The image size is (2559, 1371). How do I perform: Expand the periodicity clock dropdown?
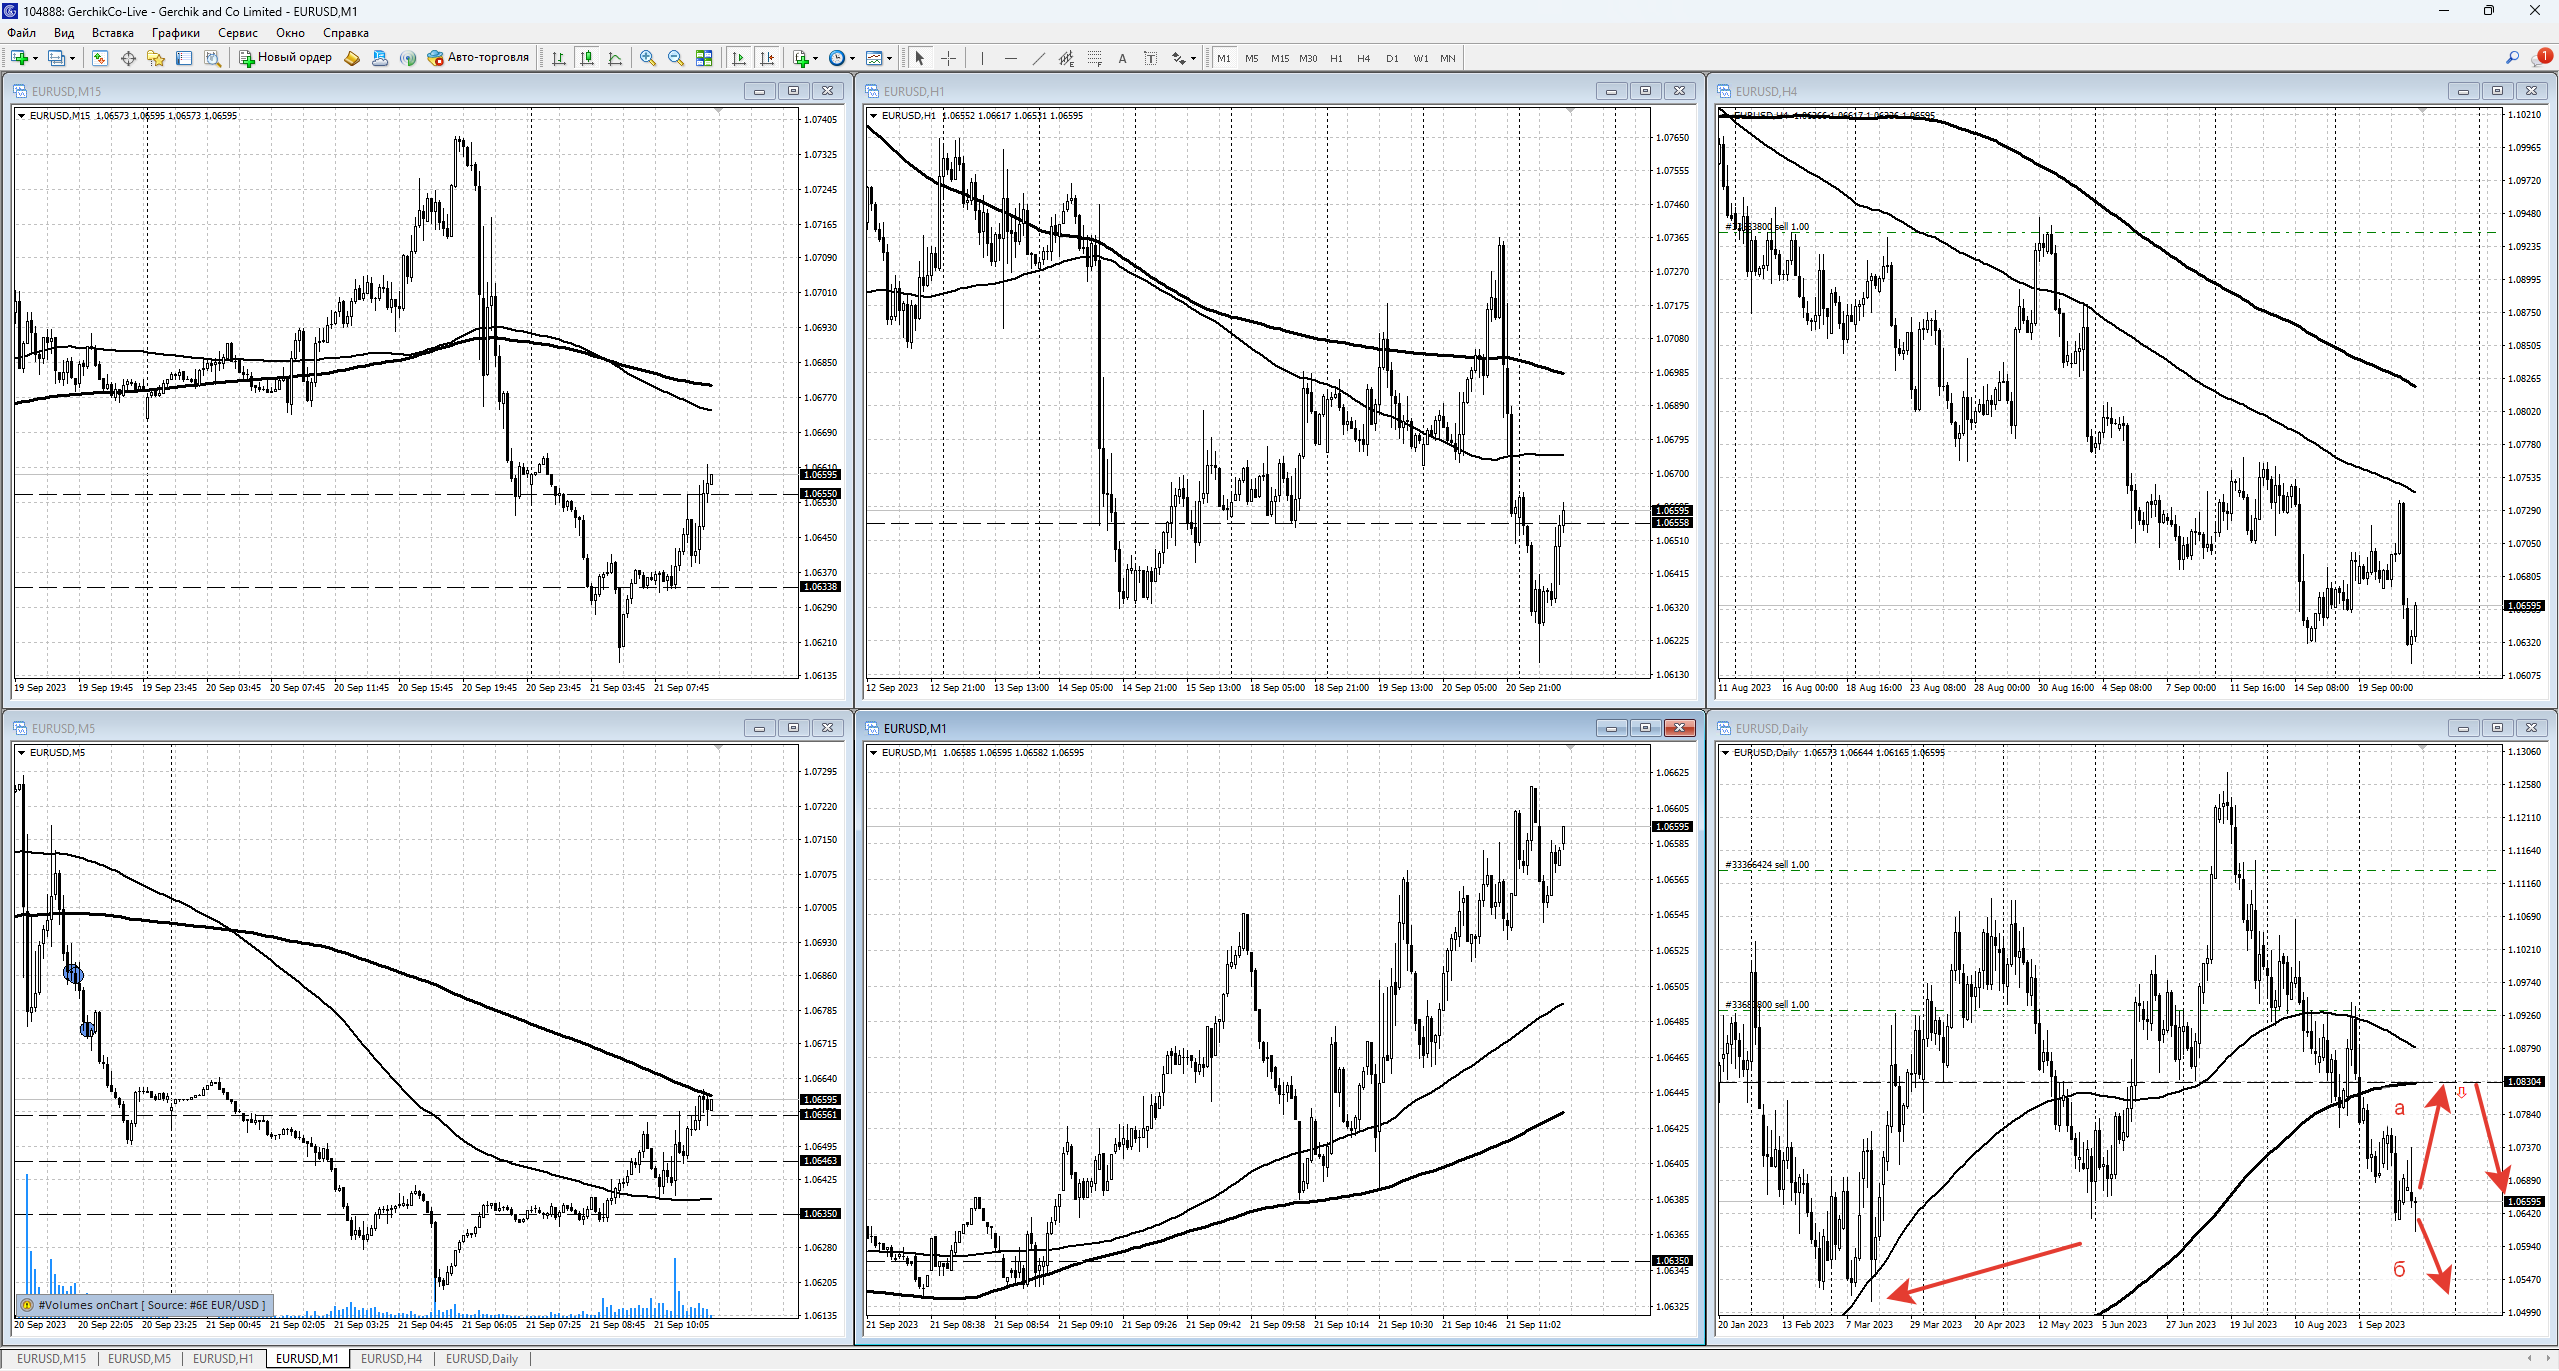click(852, 58)
